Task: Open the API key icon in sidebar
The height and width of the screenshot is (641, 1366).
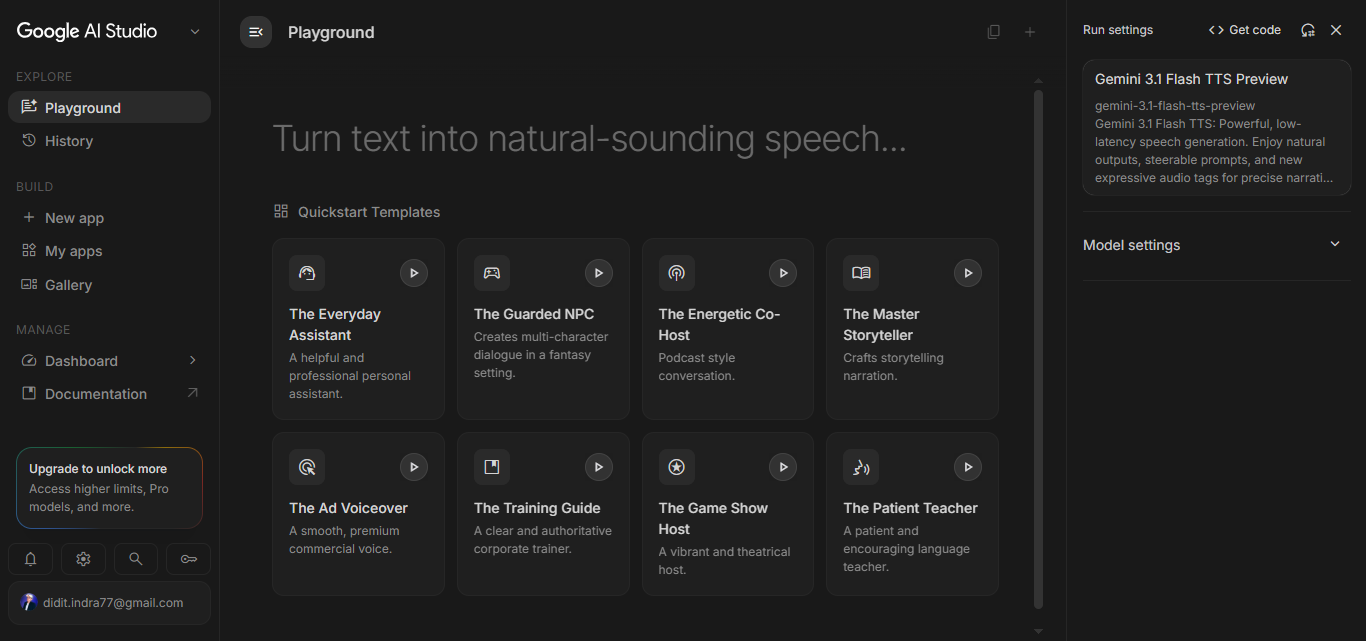Action: [188, 560]
